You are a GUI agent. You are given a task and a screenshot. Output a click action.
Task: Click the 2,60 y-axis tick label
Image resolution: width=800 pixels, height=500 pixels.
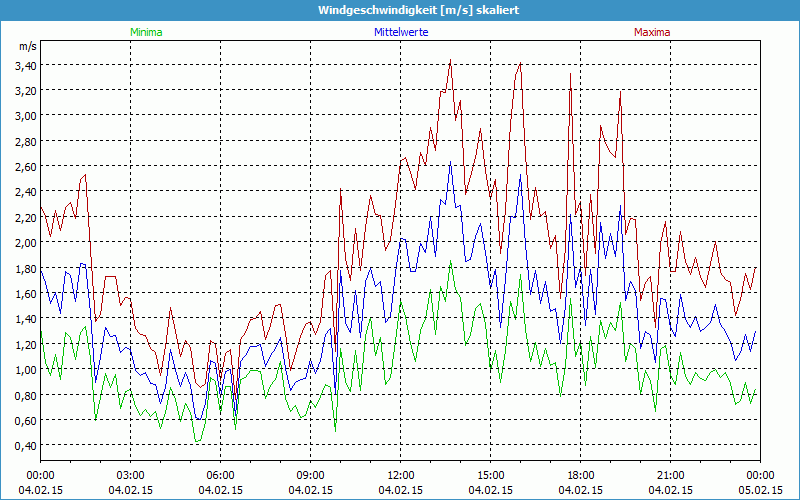26,167
